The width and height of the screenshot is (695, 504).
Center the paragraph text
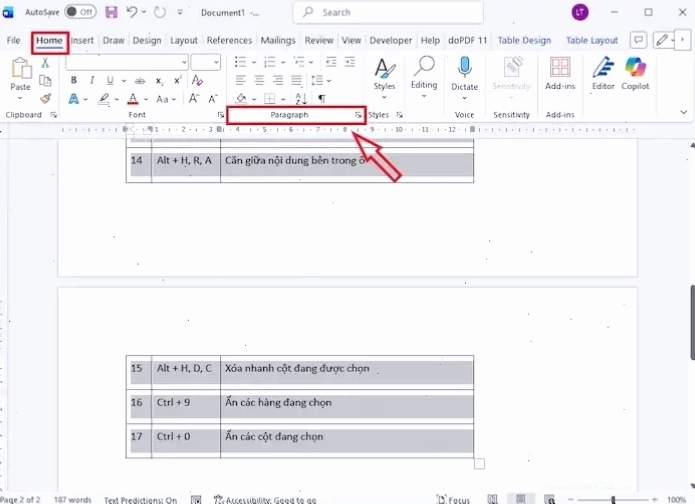pos(259,80)
